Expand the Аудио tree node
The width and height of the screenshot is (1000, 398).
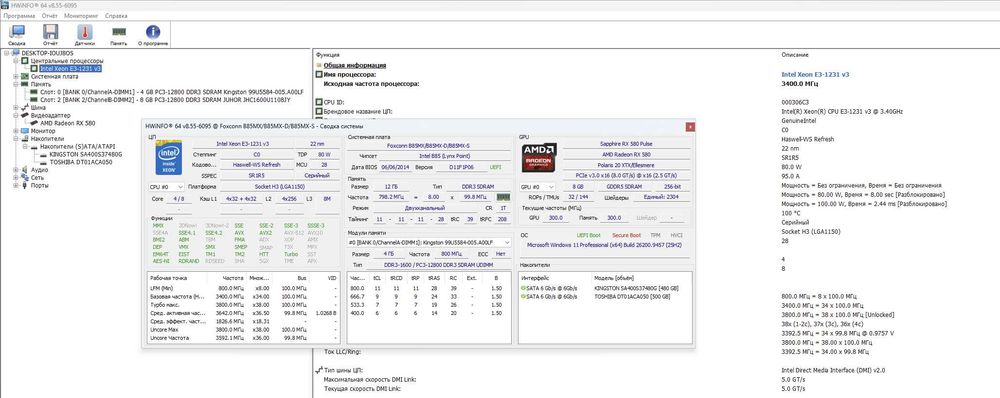[x=16, y=170]
